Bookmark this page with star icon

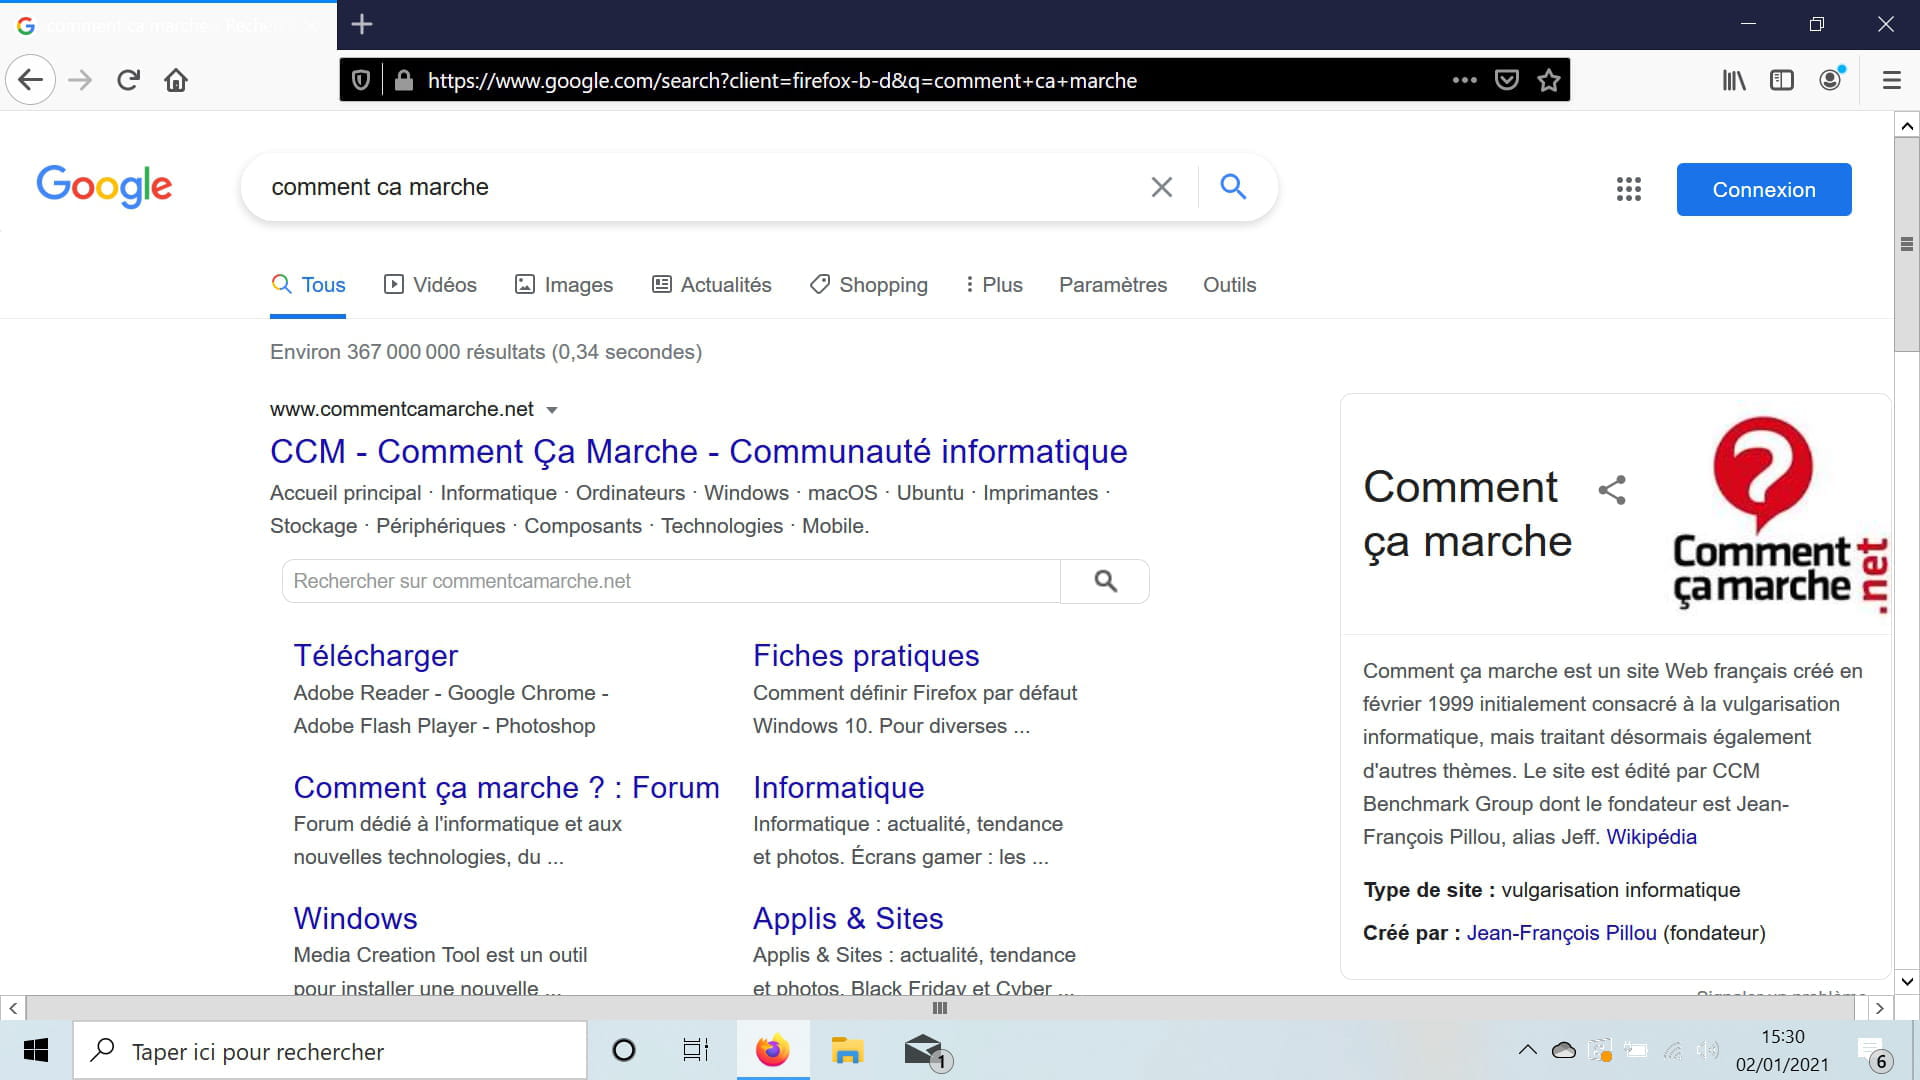[1549, 80]
